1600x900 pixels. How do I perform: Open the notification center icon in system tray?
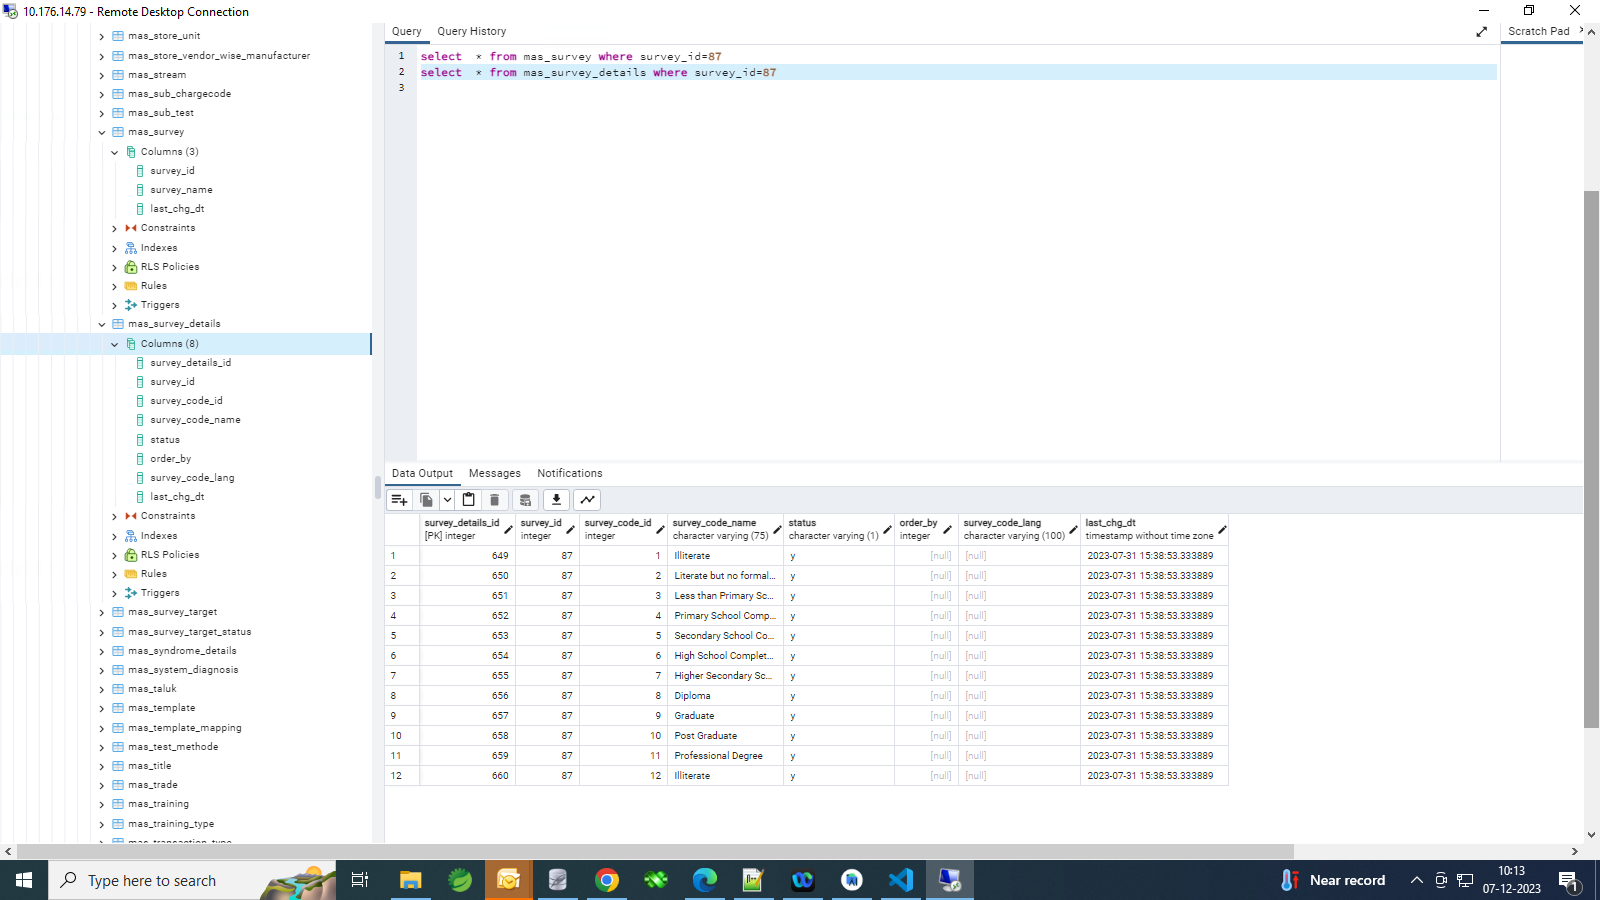(1568, 880)
